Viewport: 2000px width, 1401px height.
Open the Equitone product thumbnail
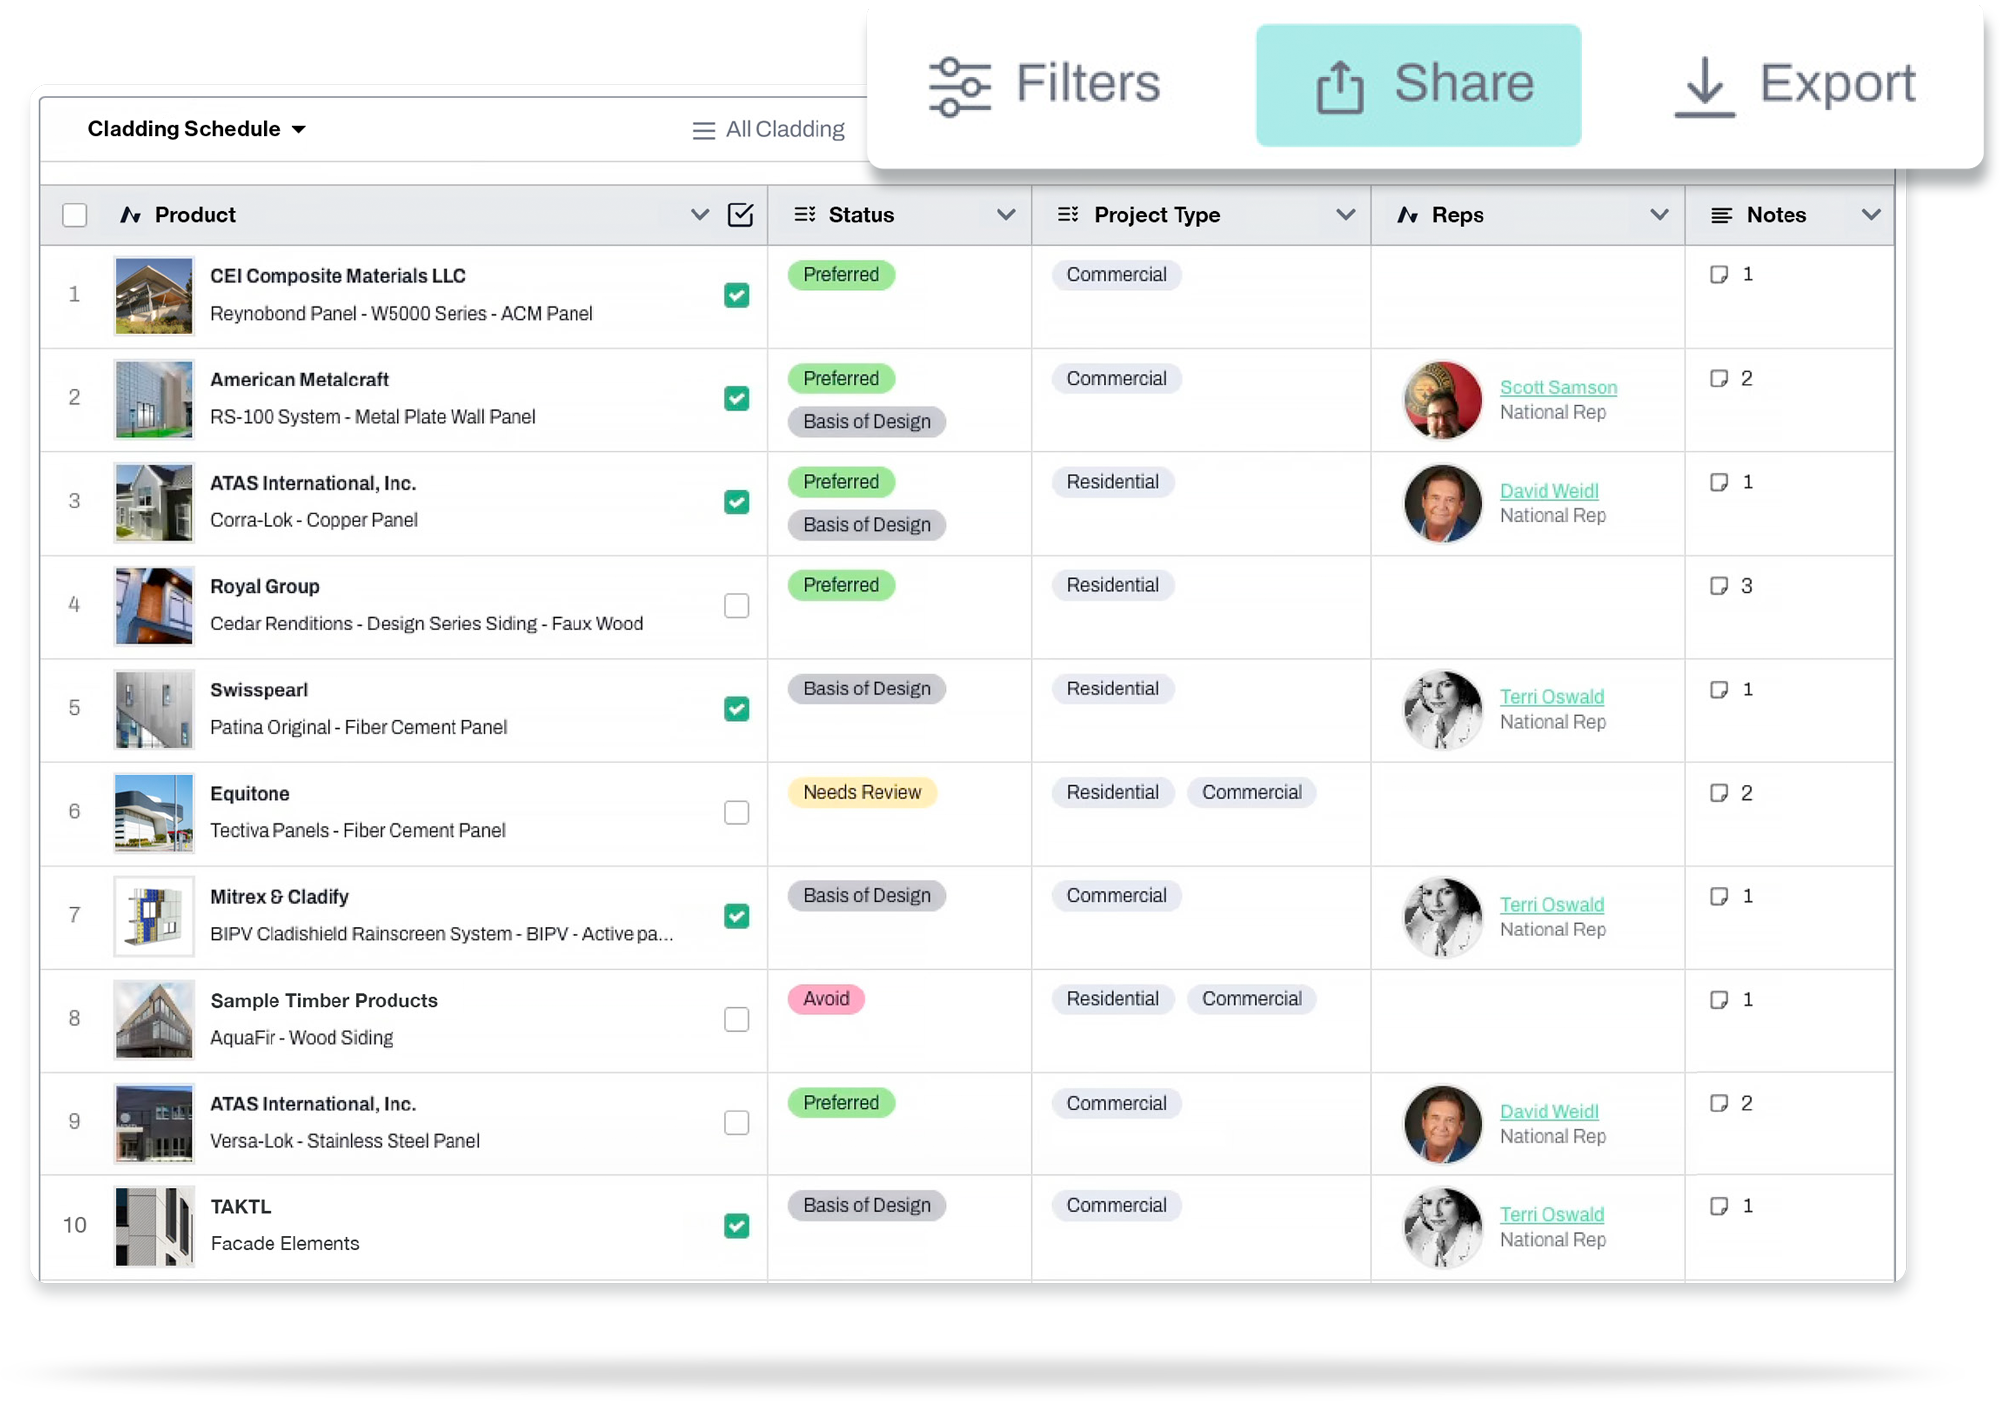click(x=153, y=812)
